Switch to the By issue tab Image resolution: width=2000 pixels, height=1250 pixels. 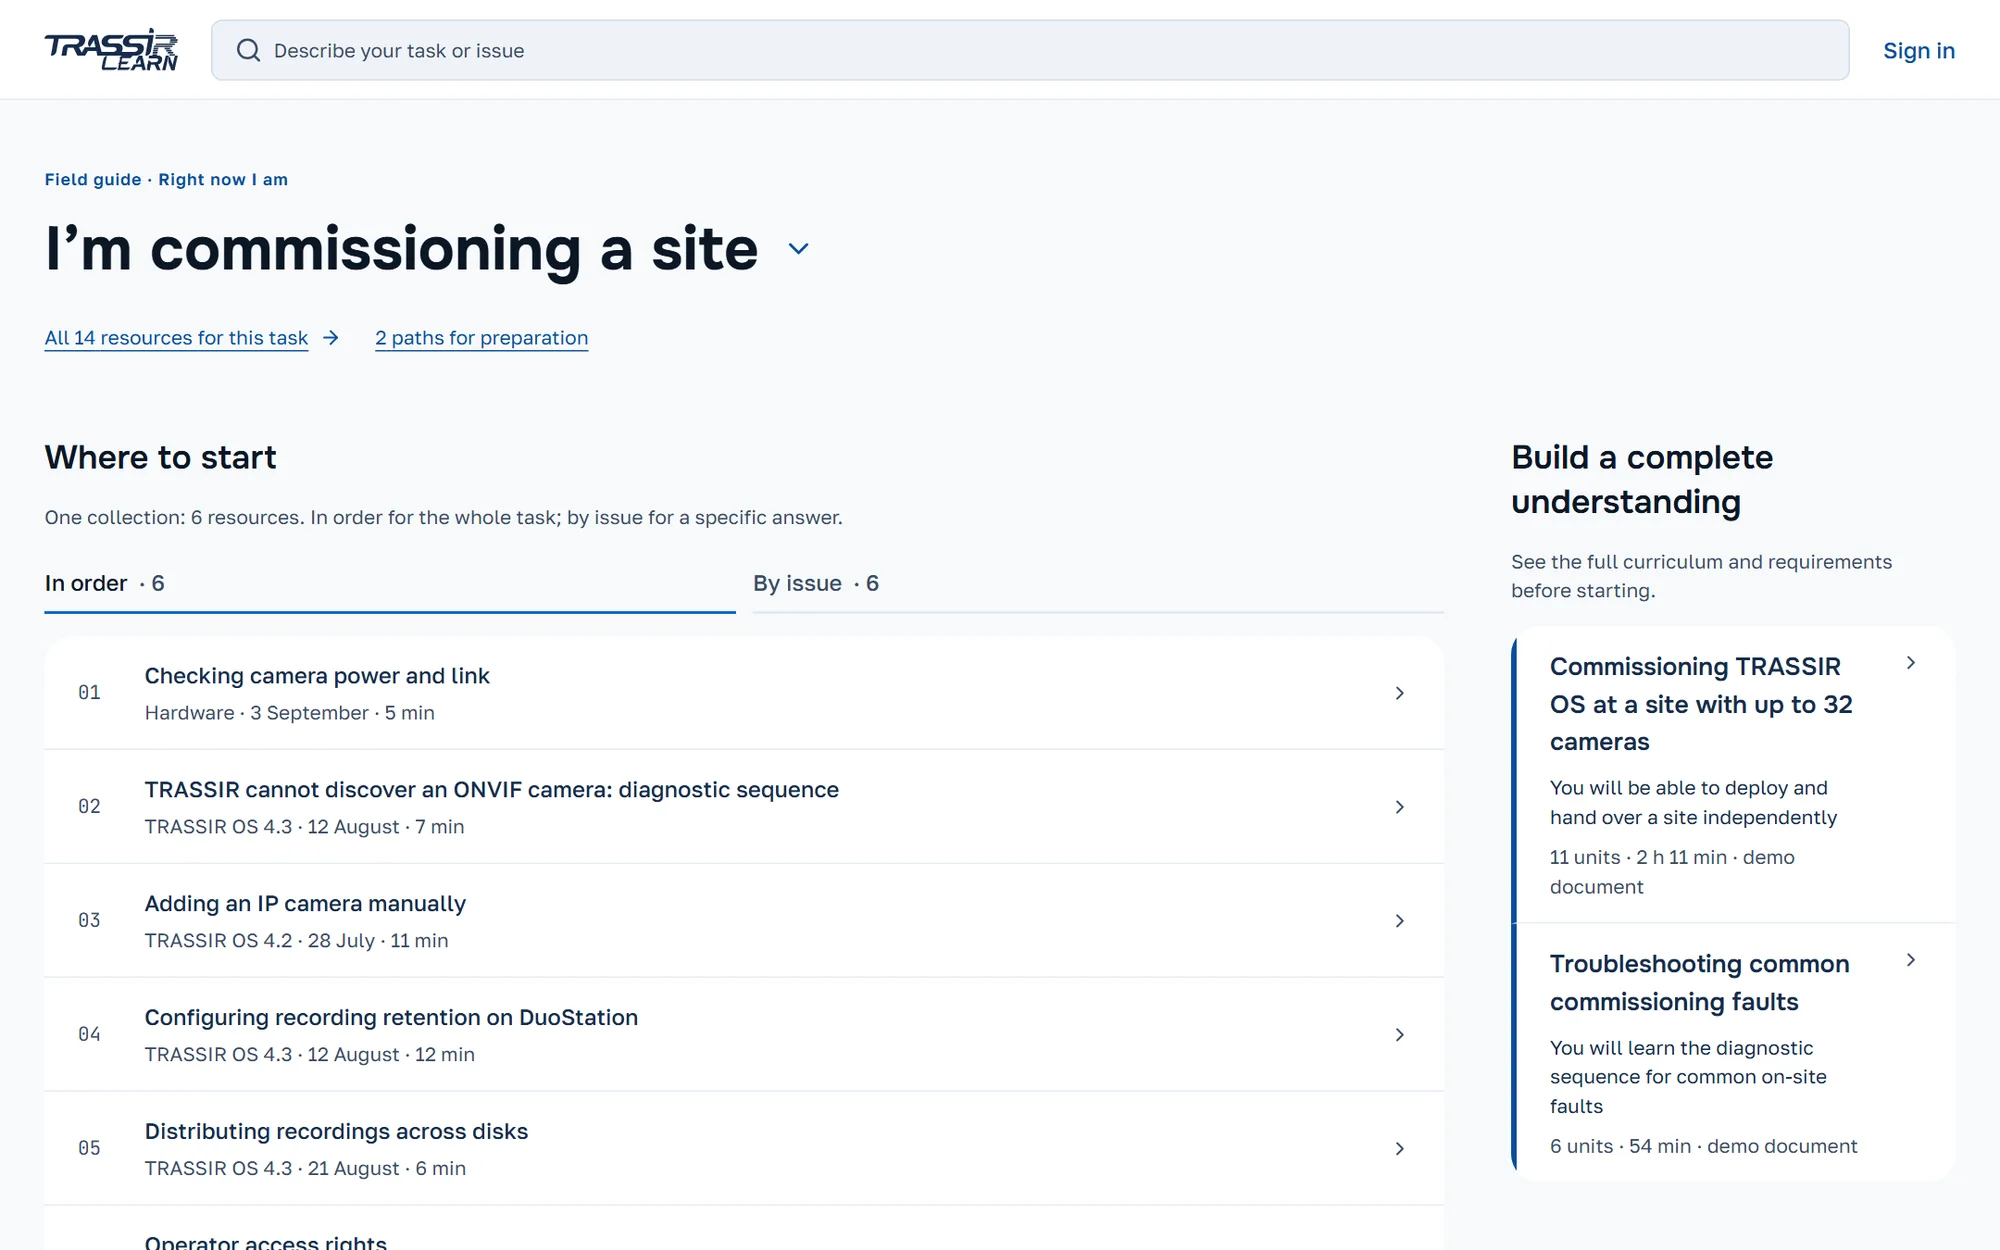click(x=1098, y=583)
